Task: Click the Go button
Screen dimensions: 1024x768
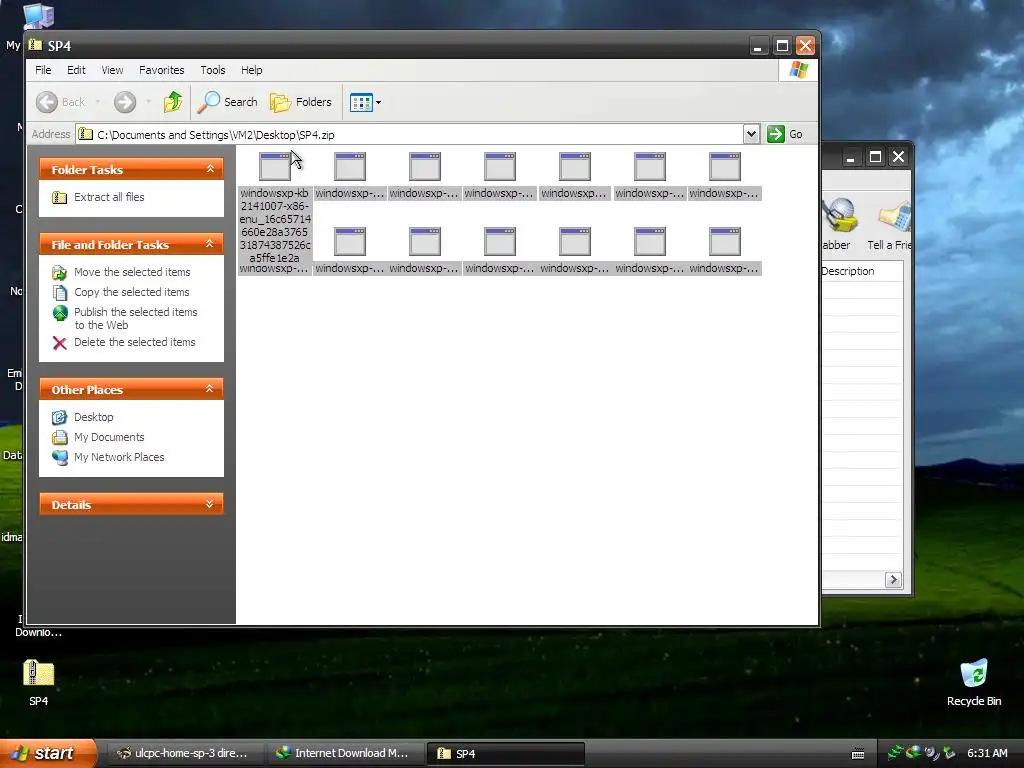Action: (x=785, y=134)
